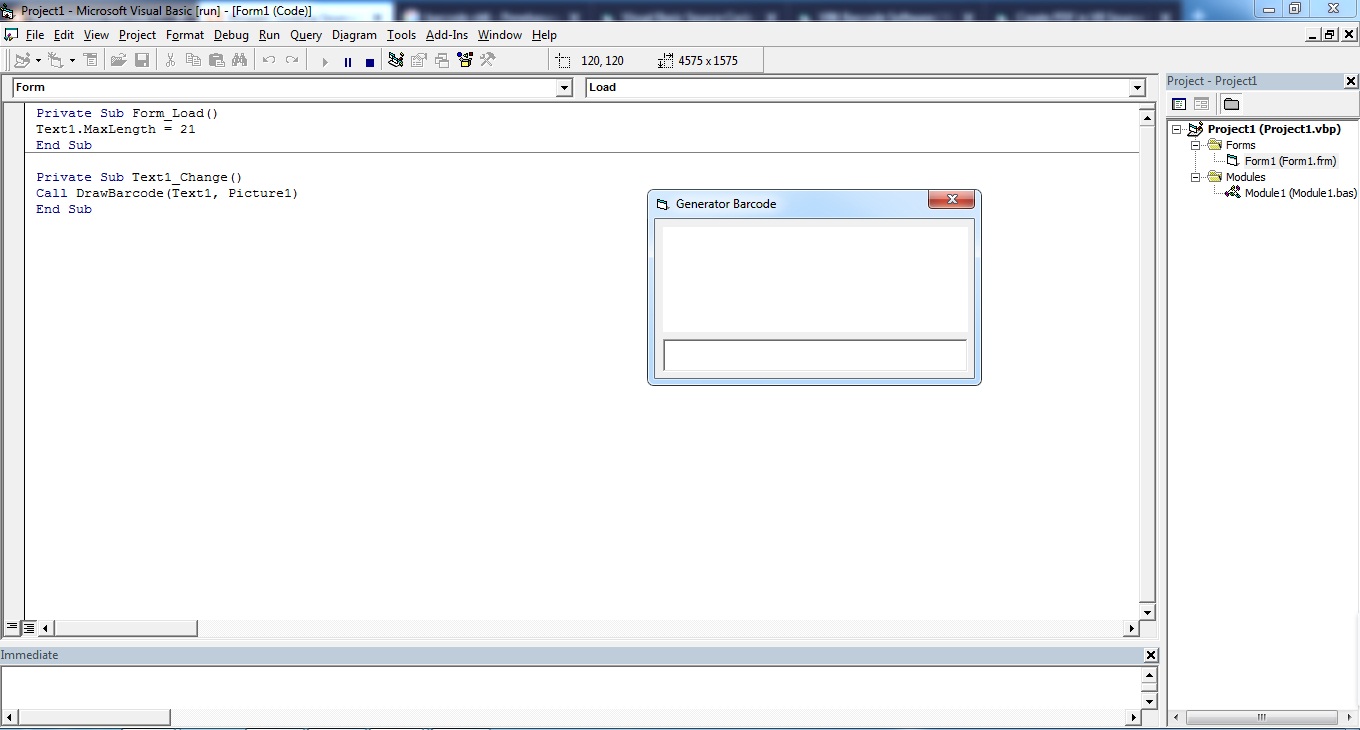Viewport: 1360px width, 730px height.
Task: Click the Add Form toolbar icon
Action: (56, 60)
